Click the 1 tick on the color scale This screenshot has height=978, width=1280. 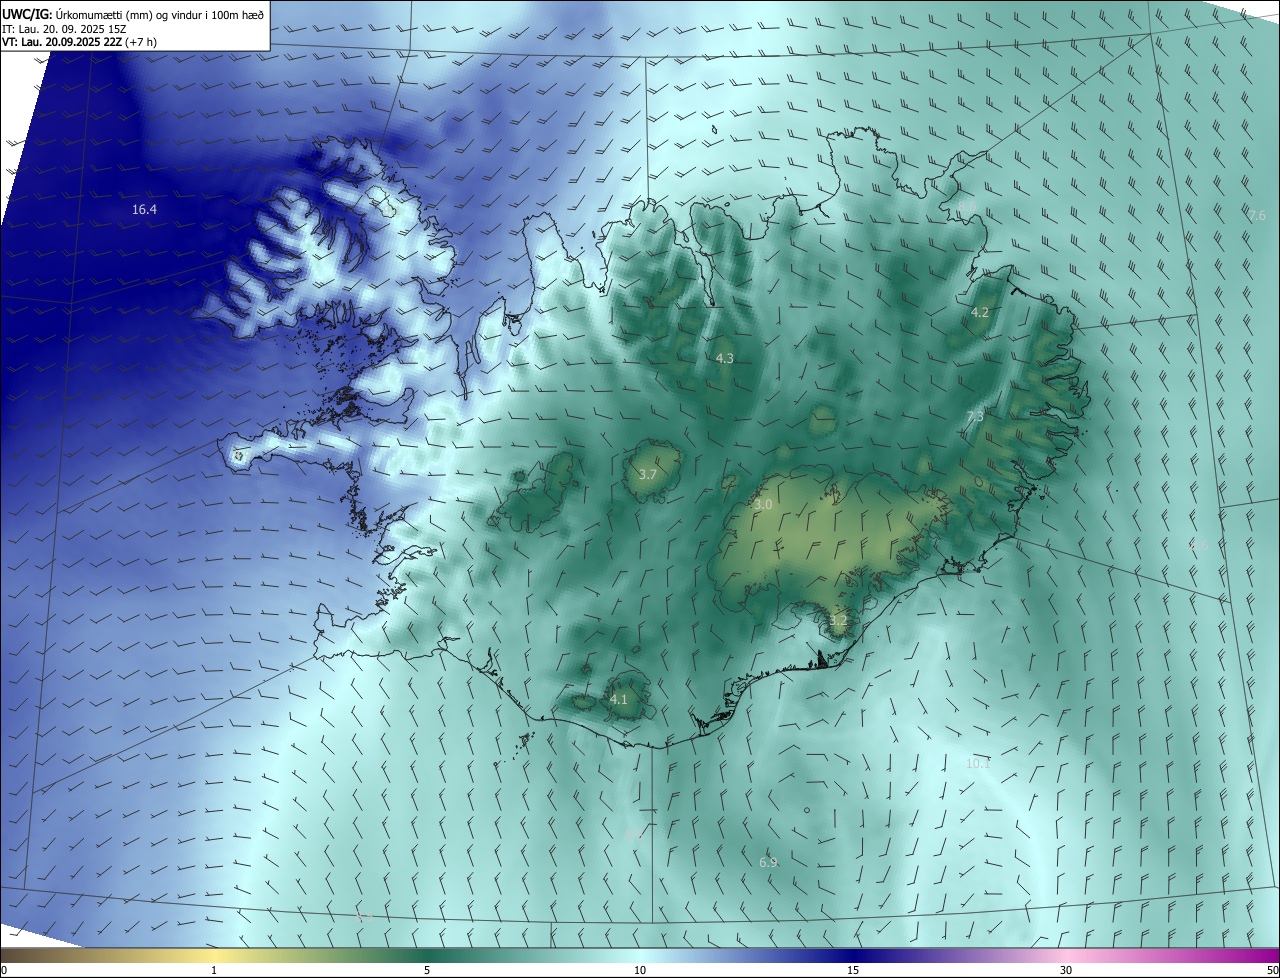[214, 971]
